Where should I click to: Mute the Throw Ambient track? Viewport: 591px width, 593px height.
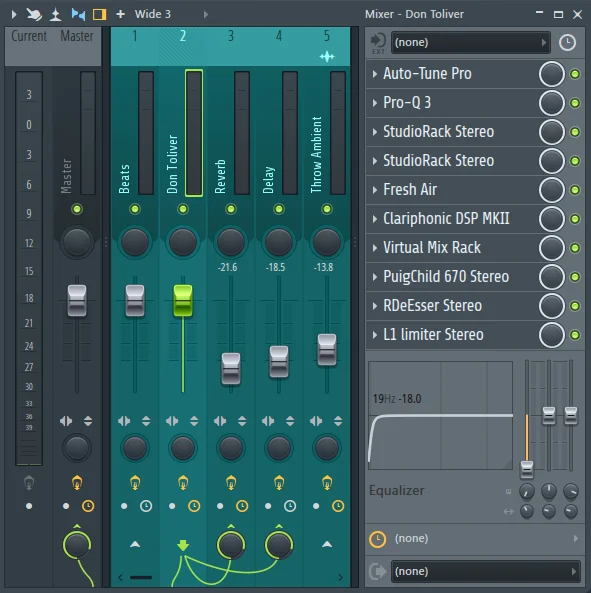tap(327, 209)
